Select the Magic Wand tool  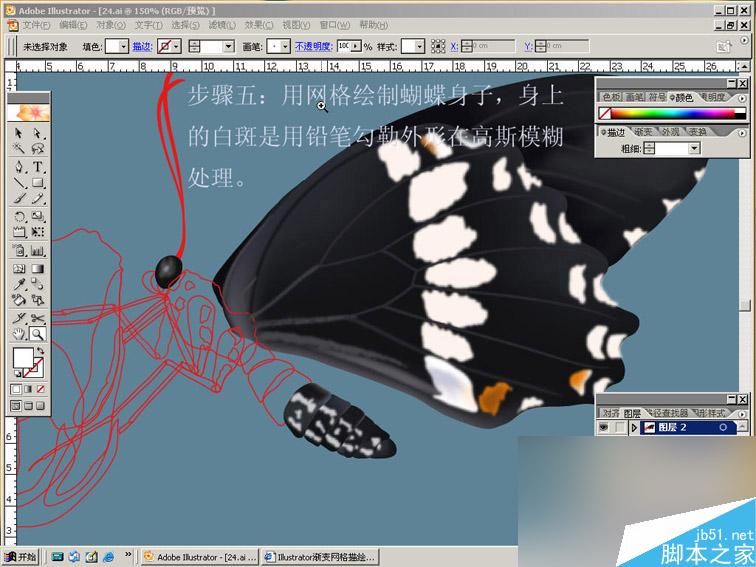19,148
